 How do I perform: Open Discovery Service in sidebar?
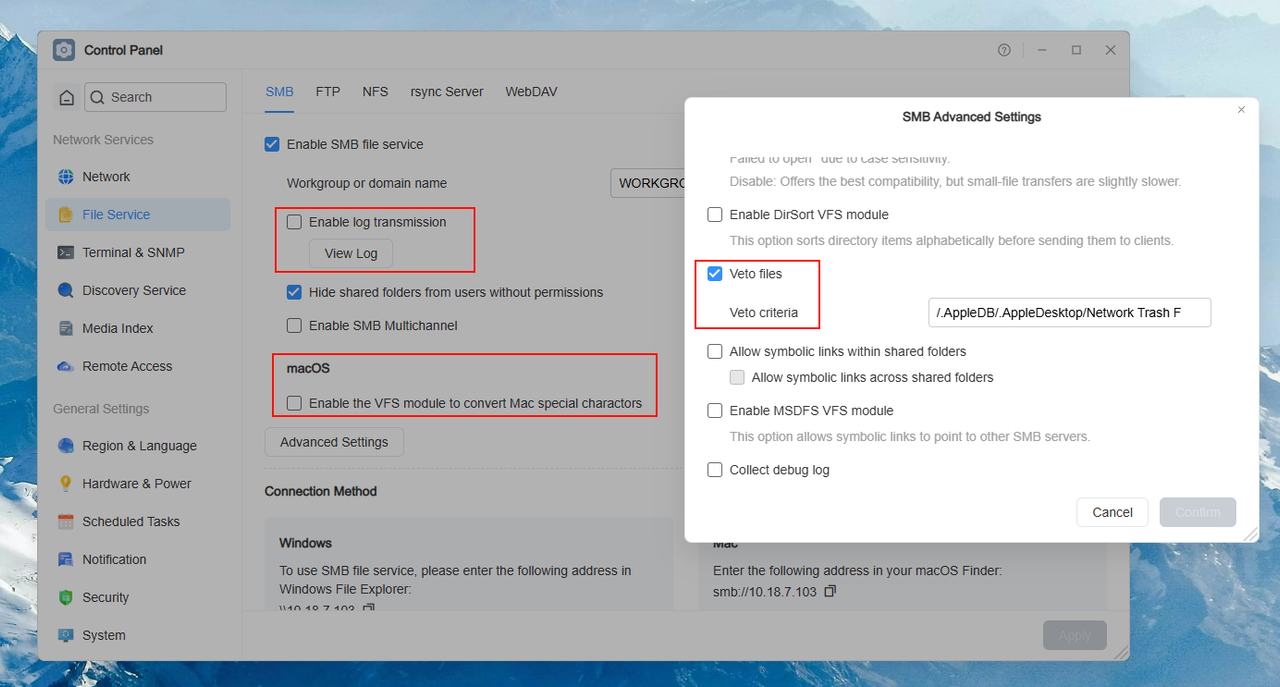point(138,291)
